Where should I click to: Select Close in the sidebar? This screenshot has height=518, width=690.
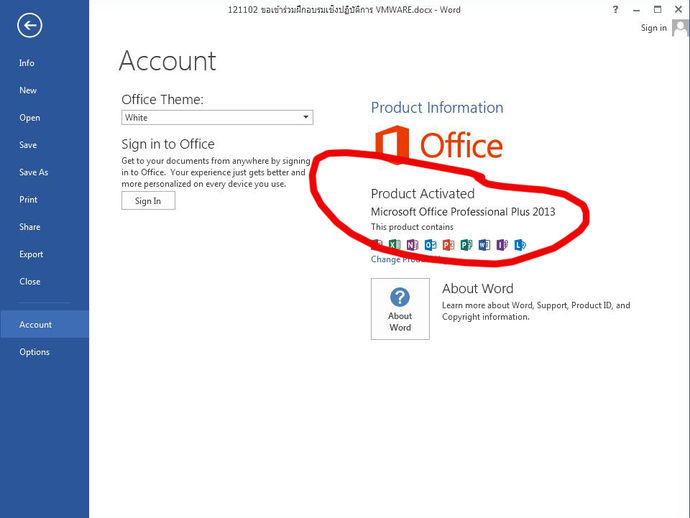coord(29,281)
